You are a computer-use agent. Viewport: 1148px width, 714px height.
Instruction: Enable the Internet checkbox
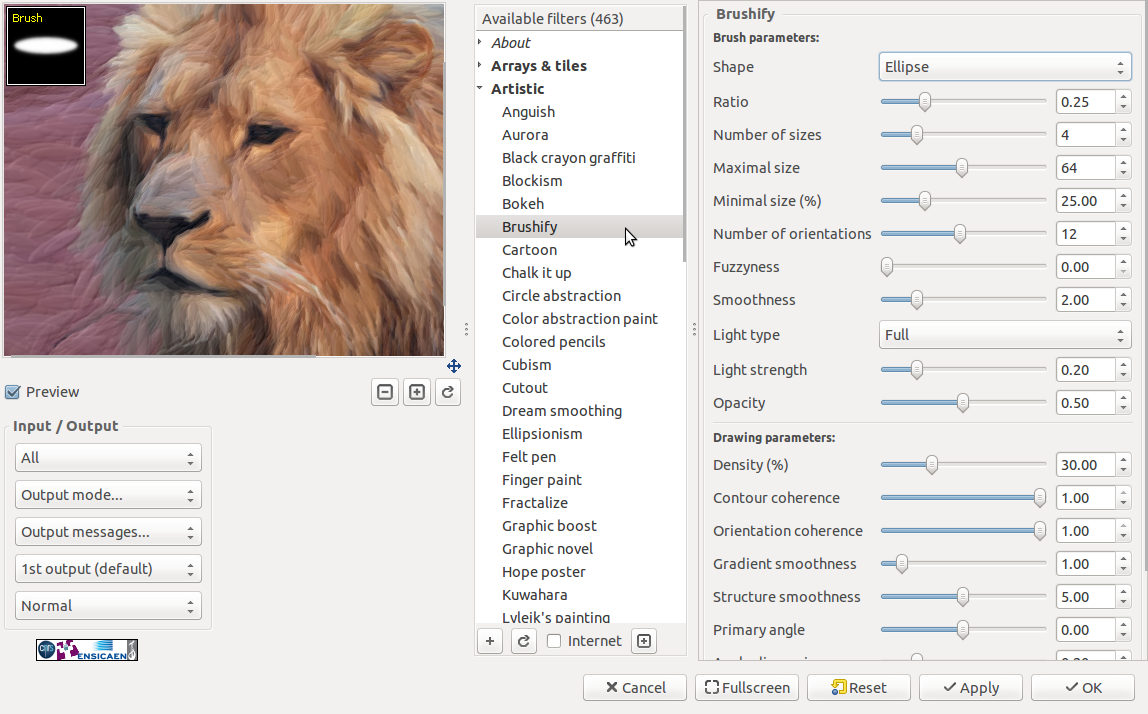coord(554,641)
